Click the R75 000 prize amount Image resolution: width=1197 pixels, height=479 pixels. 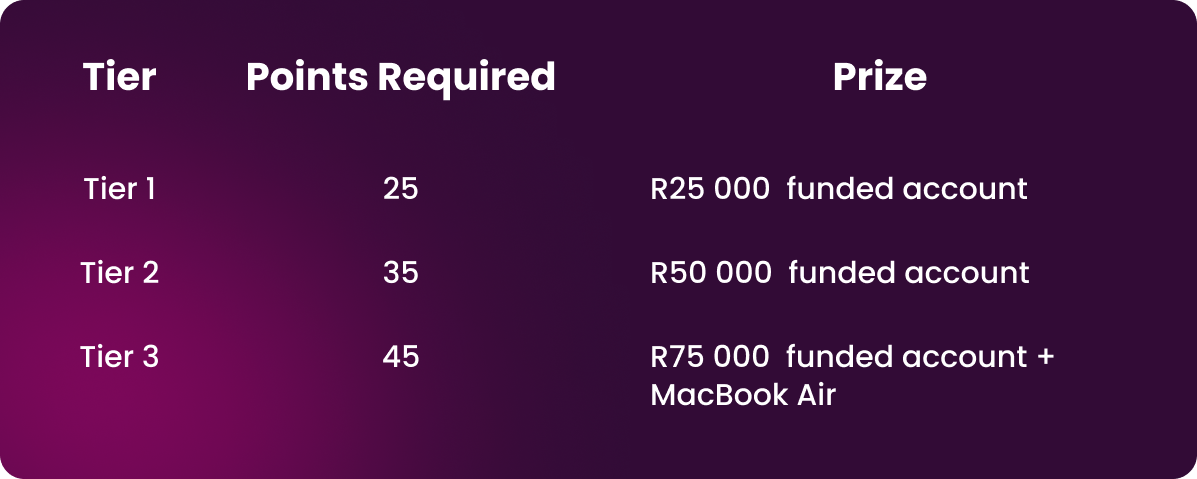710,356
